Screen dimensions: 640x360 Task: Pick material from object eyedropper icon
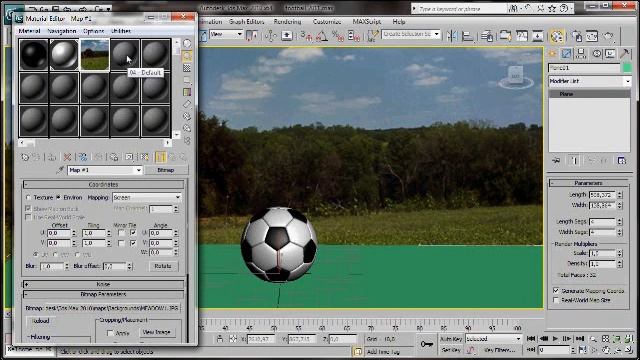tap(60, 170)
